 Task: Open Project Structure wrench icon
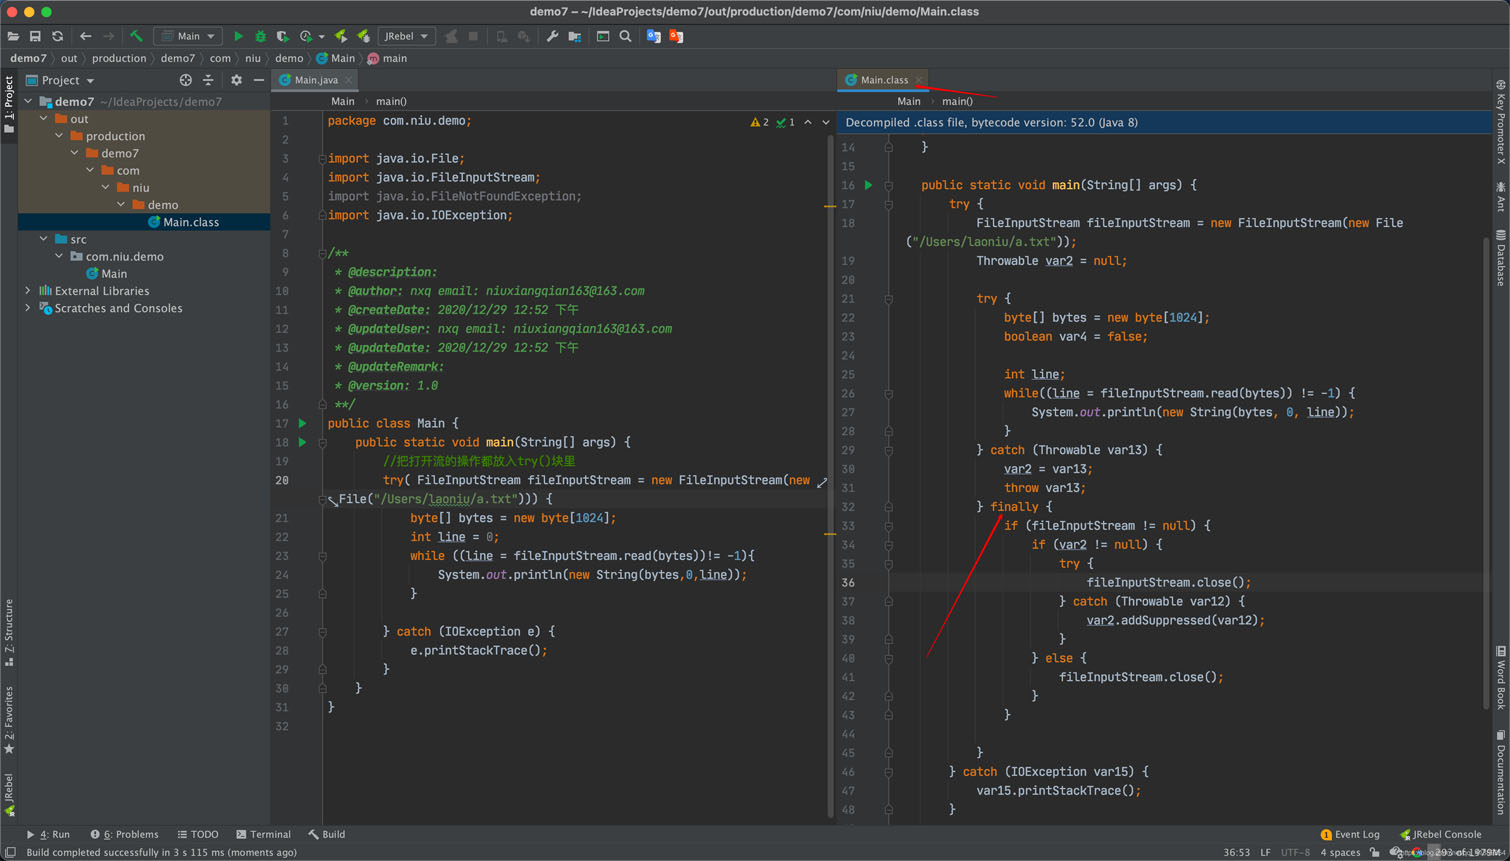(x=552, y=36)
